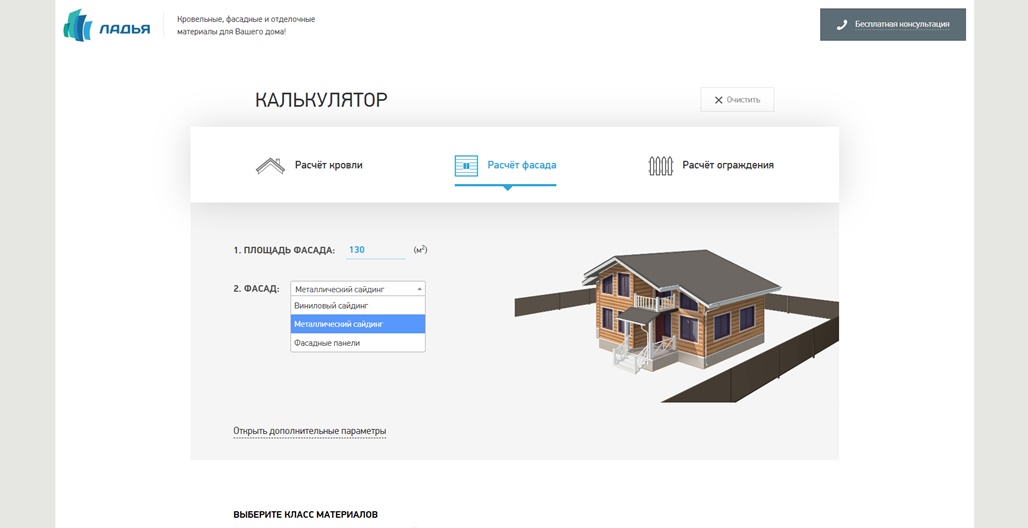Screen dimensions: 1028x528
Task: Collapse the Фасад dropdown via Металлический сайдинг box
Action: coord(358,289)
